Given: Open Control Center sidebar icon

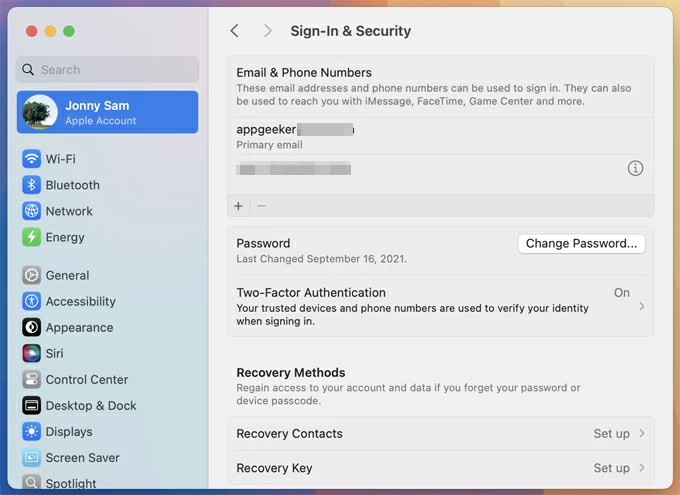Looking at the screenshot, I should point(31,379).
